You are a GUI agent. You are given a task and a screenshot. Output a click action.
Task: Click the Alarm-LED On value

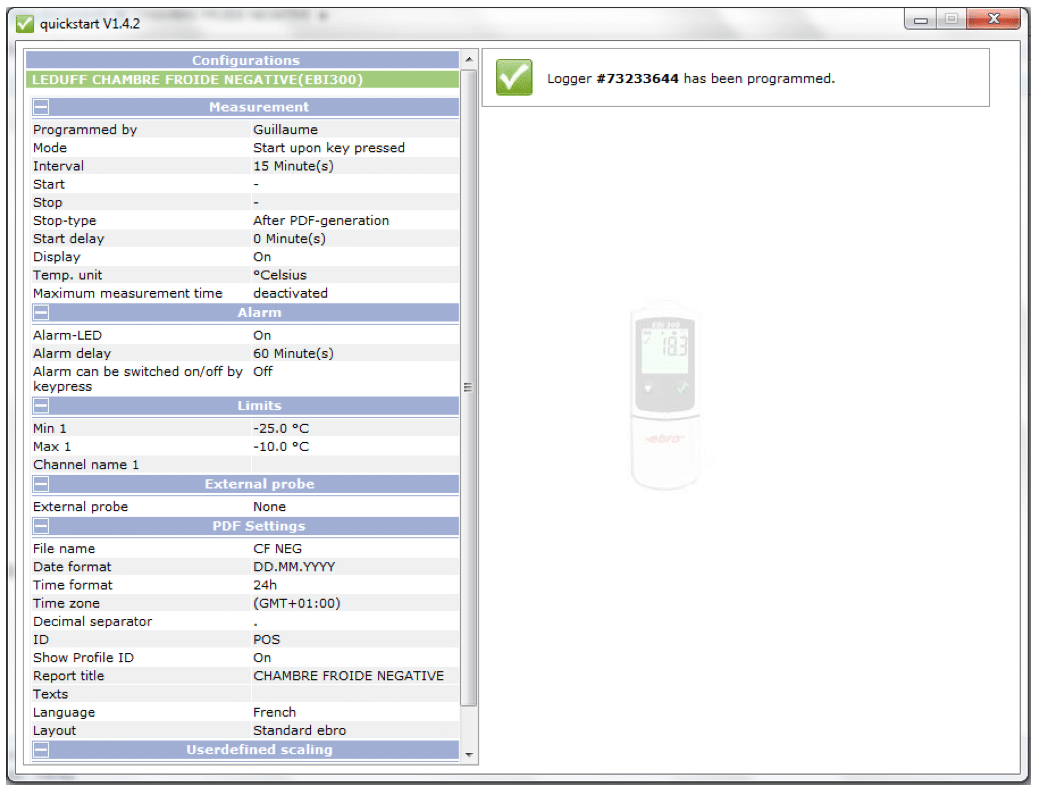262,335
